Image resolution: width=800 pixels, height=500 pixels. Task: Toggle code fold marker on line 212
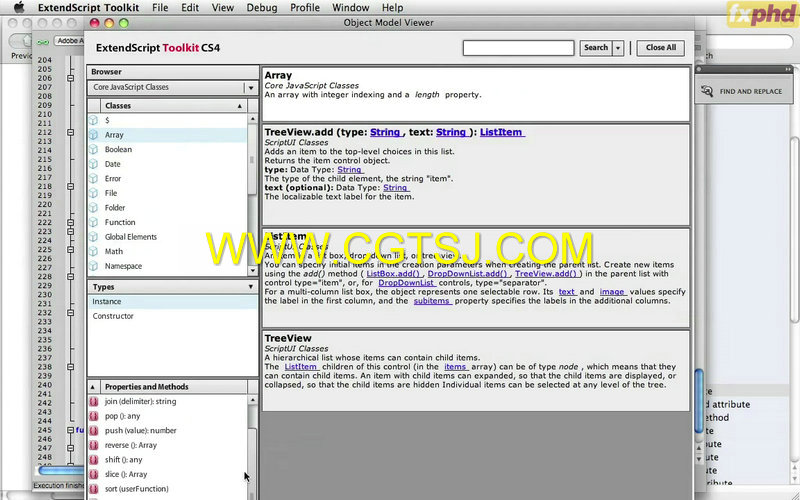70,132
